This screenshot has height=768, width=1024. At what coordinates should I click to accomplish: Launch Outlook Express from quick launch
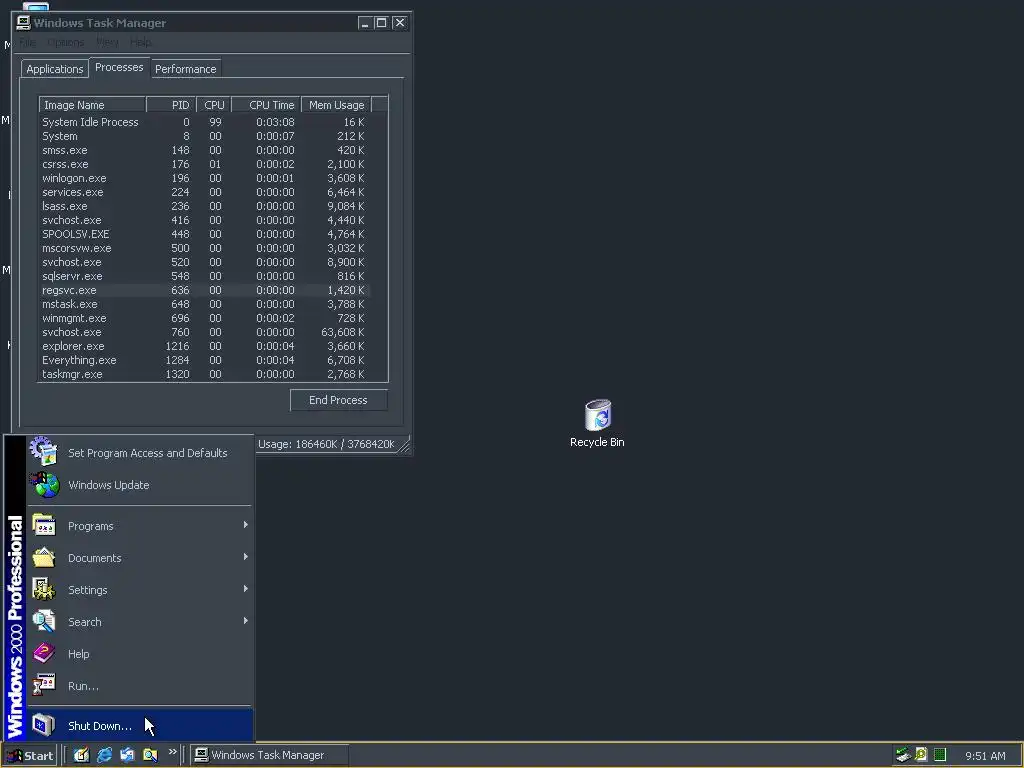(x=127, y=755)
